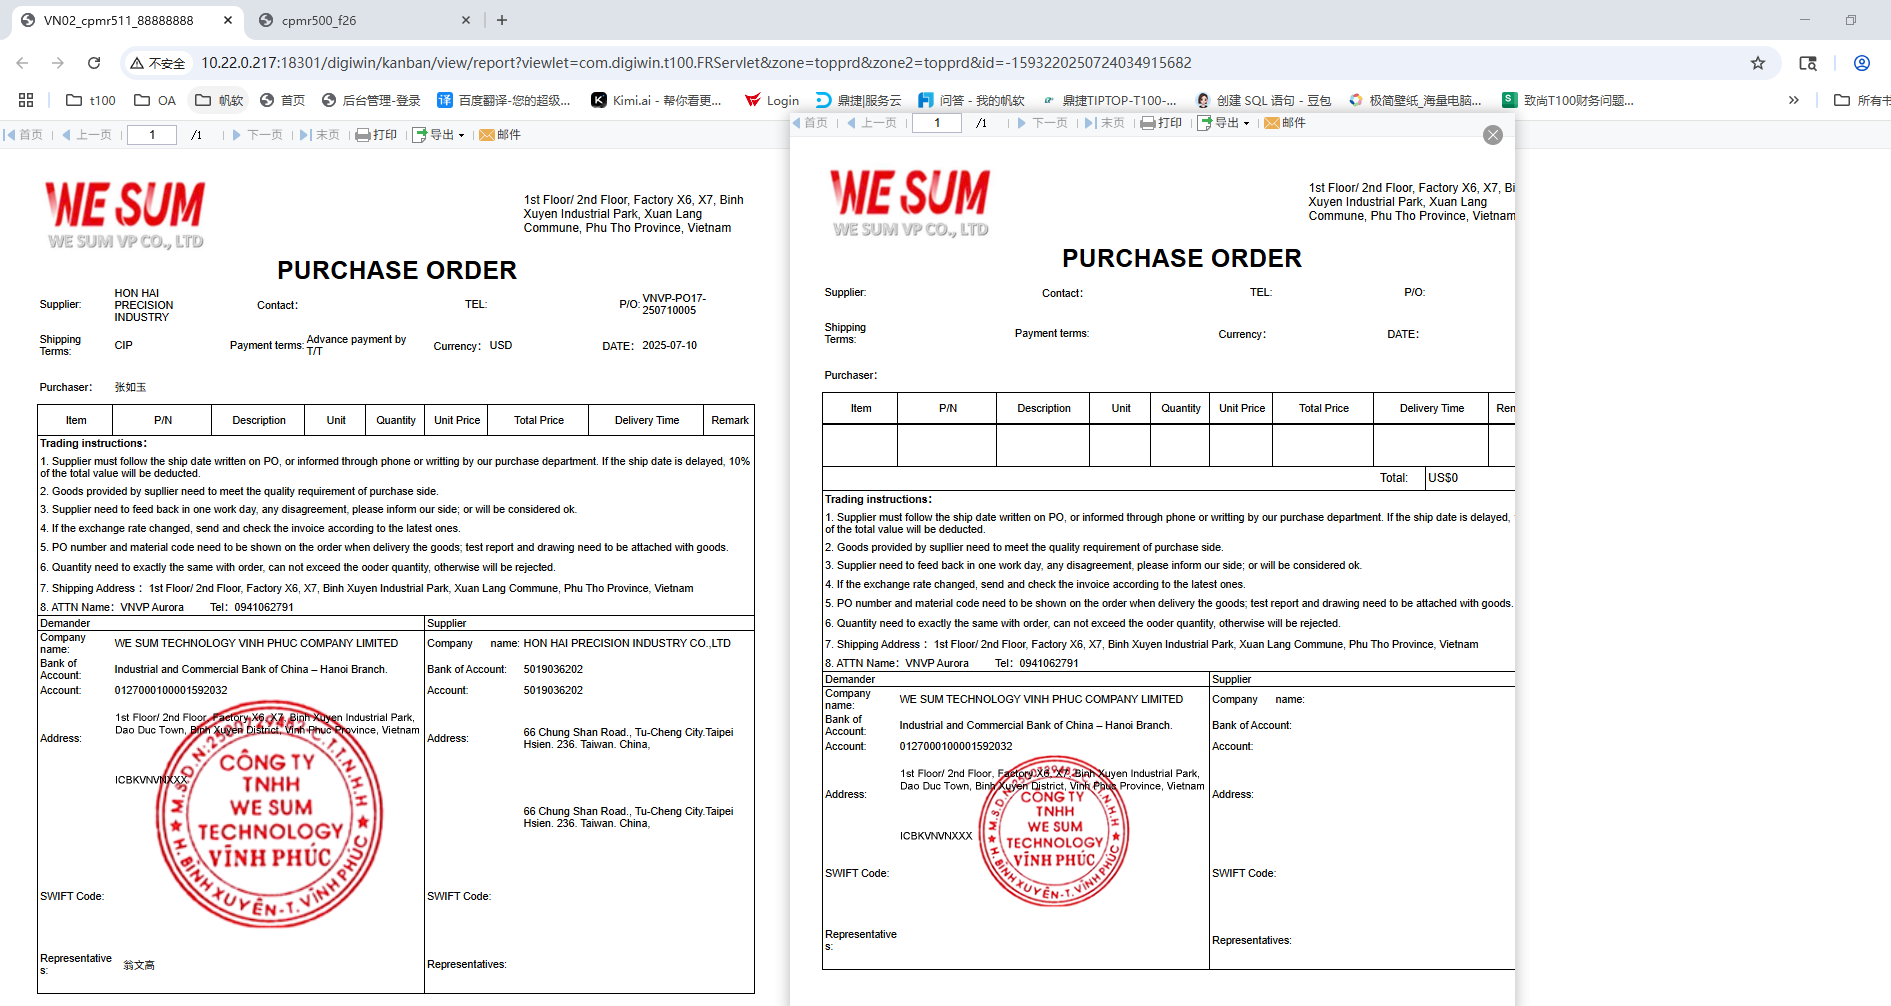Click P/O number VNVP-PO17-250710005
The height and width of the screenshot is (1006, 1891).
tap(674, 304)
